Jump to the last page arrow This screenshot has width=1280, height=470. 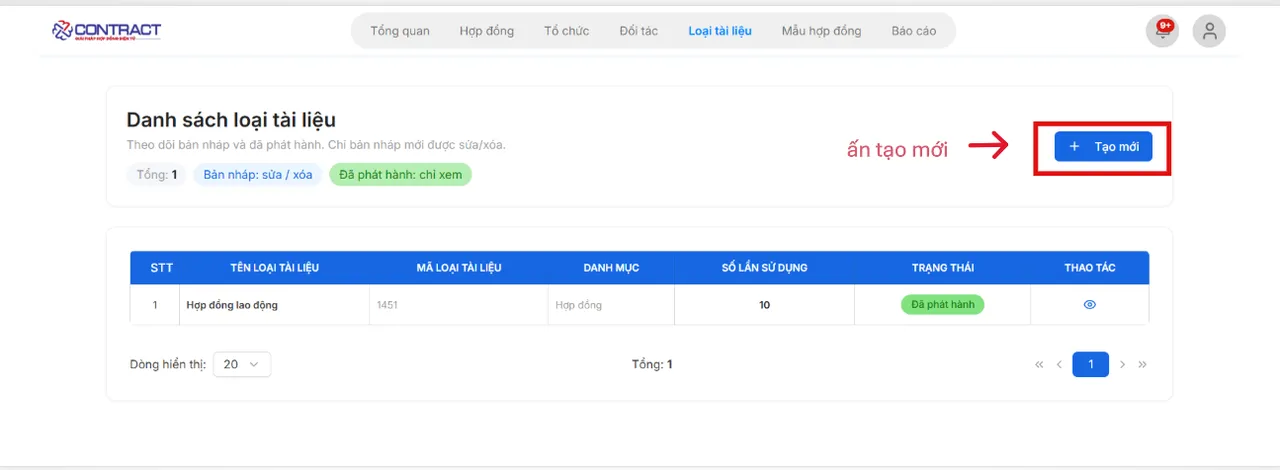click(1142, 365)
